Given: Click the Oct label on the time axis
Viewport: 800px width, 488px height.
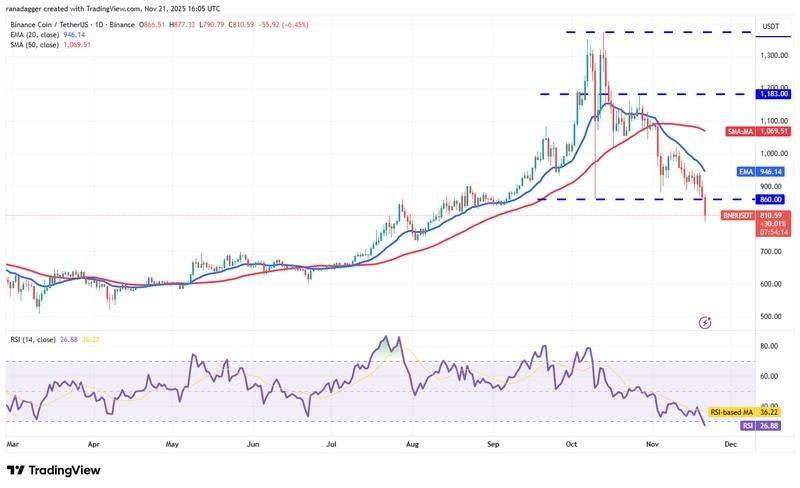Looking at the screenshot, I should (x=571, y=441).
